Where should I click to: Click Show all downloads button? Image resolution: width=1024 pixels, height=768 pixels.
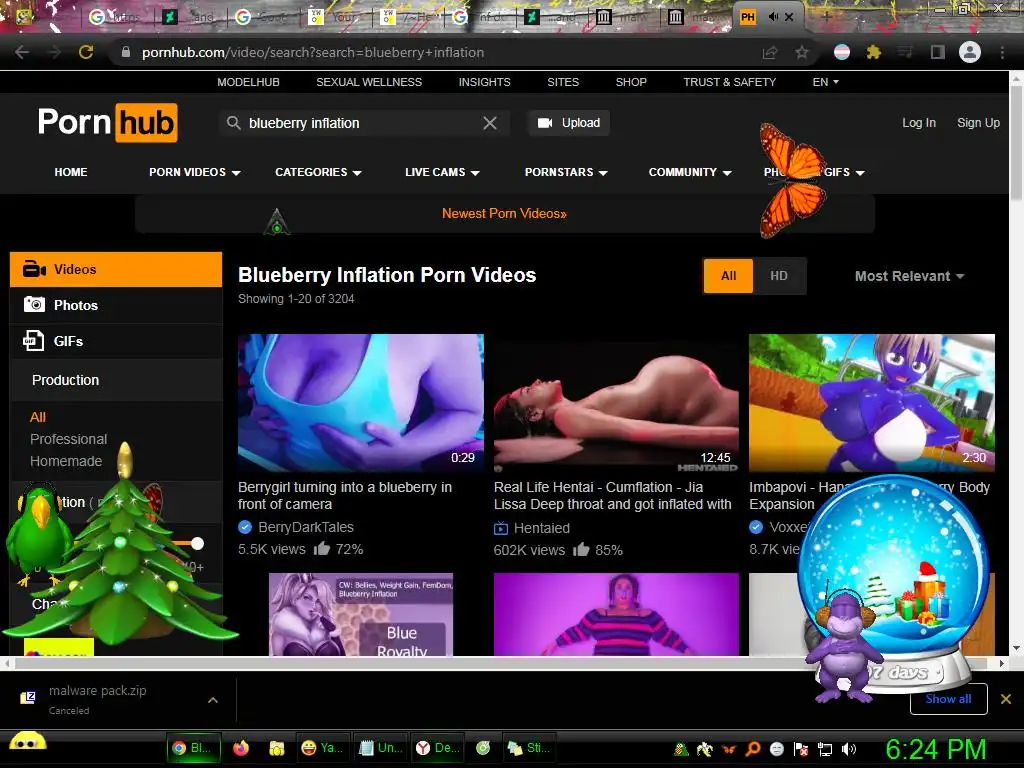point(948,699)
